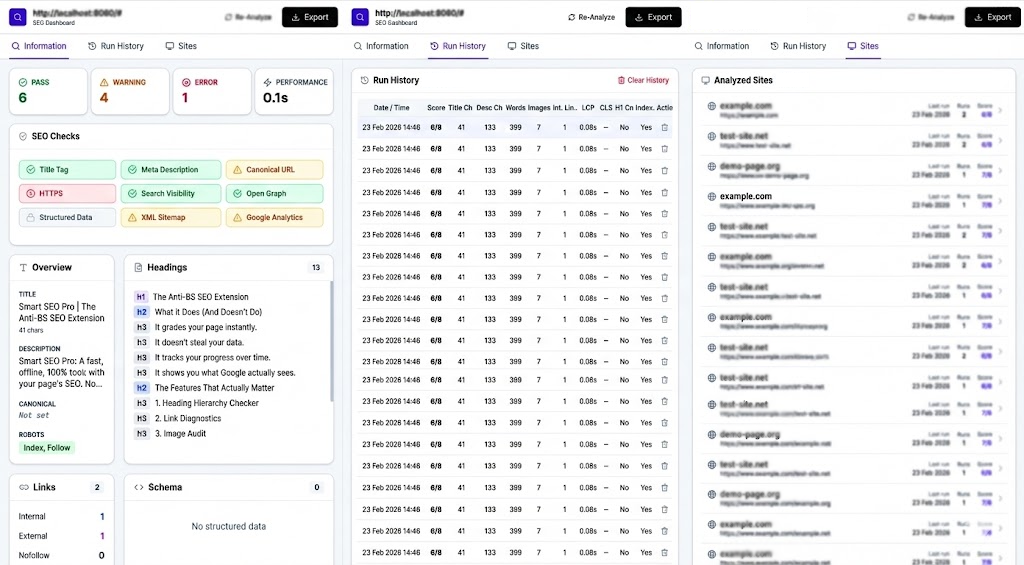Click the Structured Data chip
The height and width of the screenshot is (565, 1024).
(67, 218)
